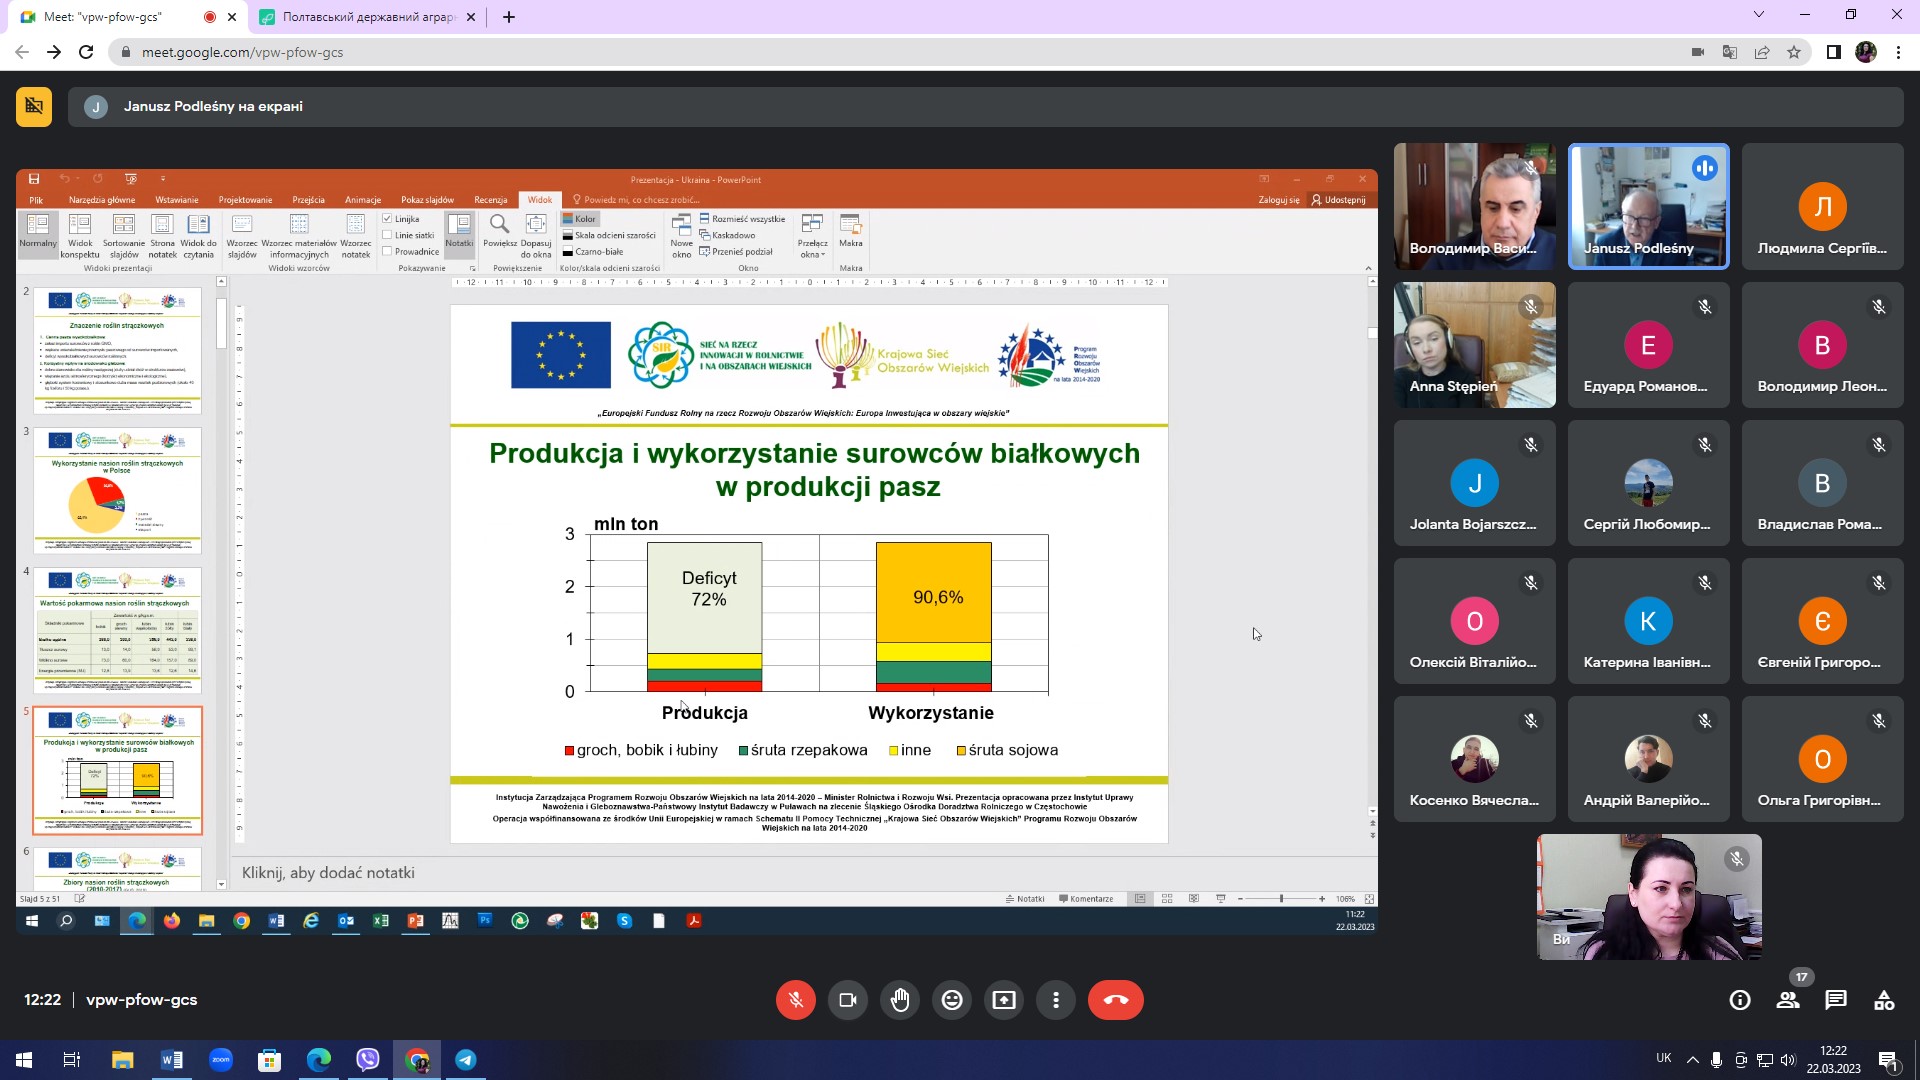Open Chrome side panel

(1833, 52)
